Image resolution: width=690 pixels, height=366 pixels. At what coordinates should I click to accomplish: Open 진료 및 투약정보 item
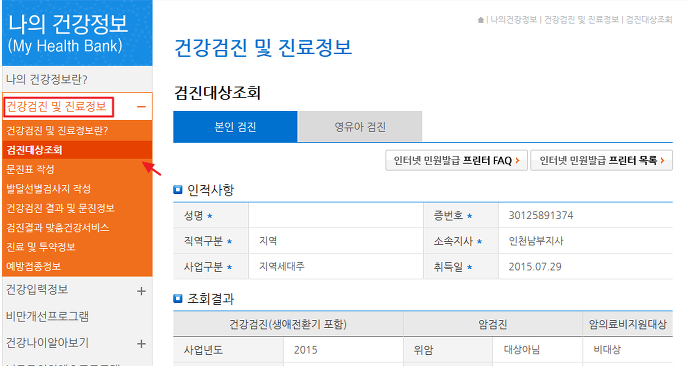click(x=40, y=247)
